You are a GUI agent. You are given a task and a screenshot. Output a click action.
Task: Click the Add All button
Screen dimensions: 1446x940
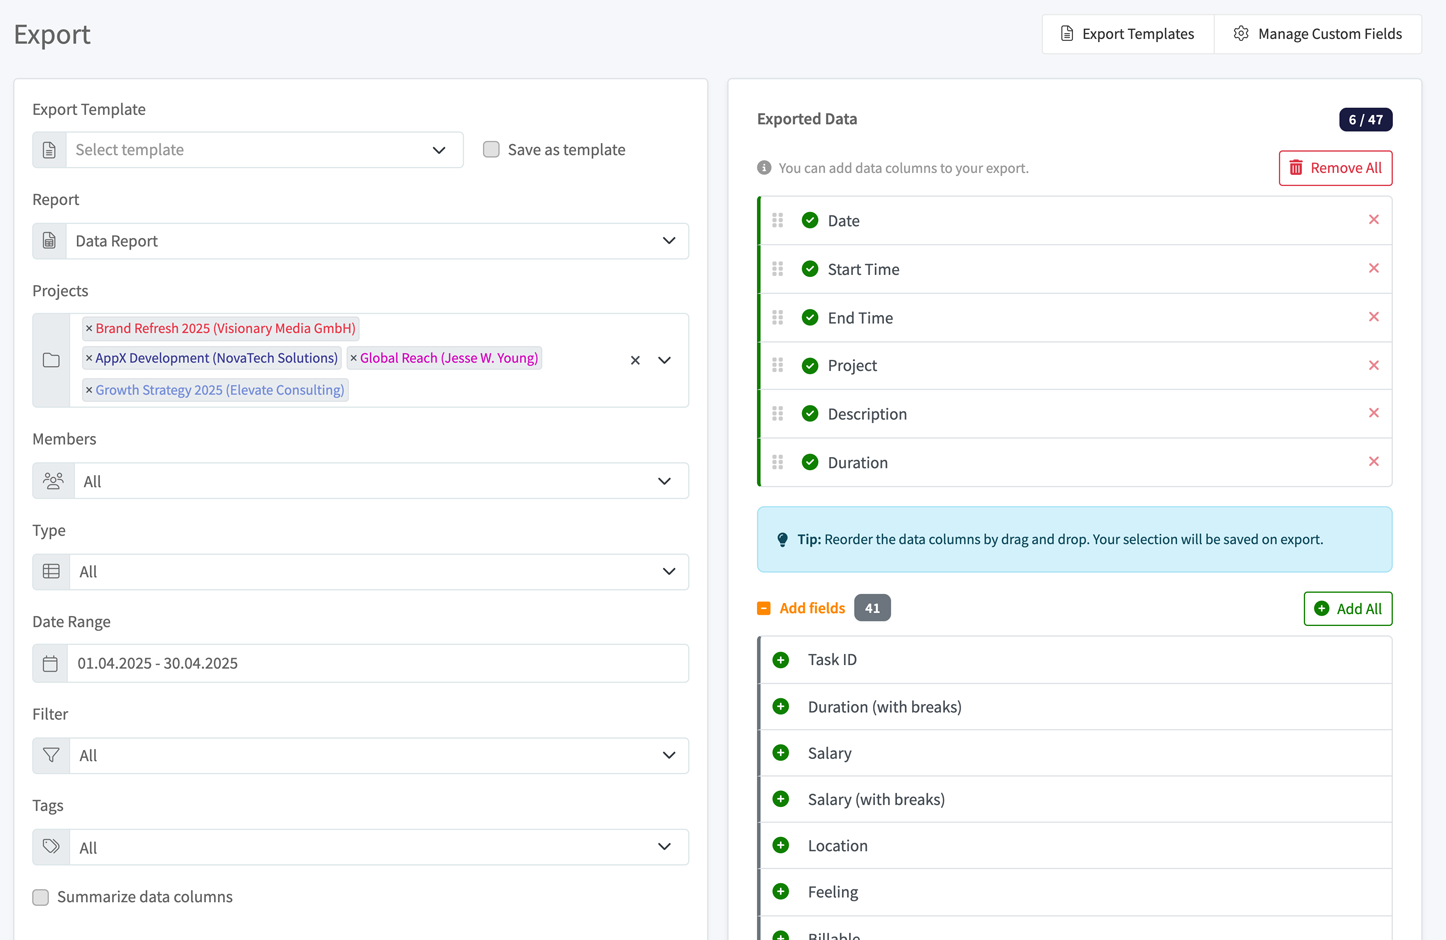(x=1347, y=608)
